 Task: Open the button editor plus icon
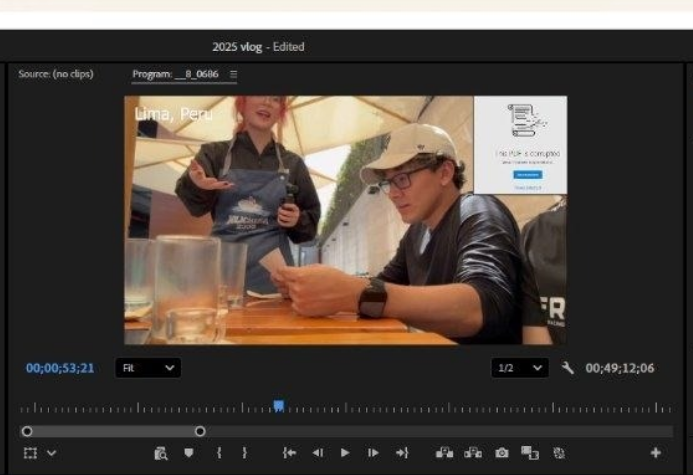[x=656, y=453]
